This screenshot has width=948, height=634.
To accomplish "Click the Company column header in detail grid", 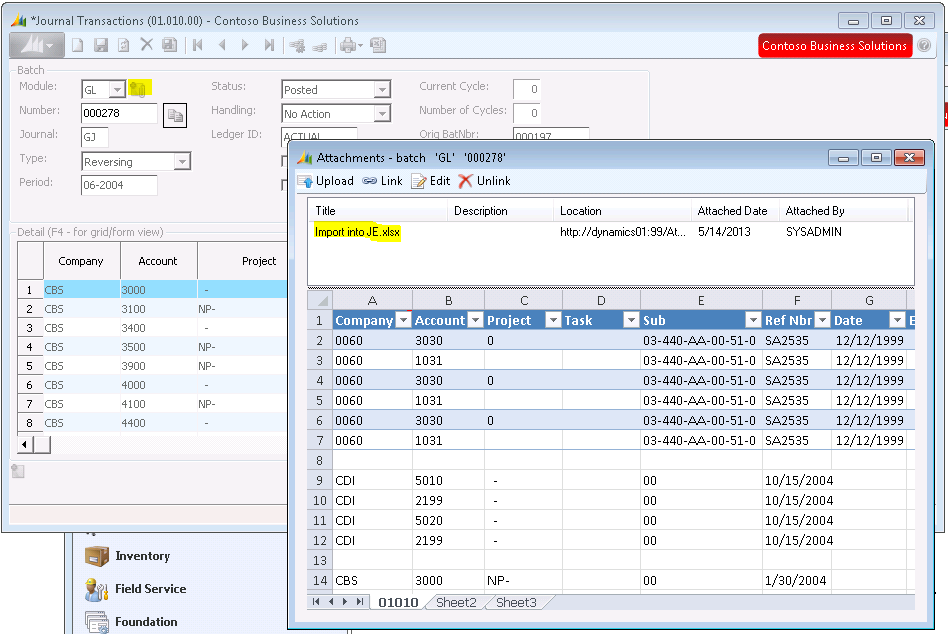I will [x=81, y=261].
